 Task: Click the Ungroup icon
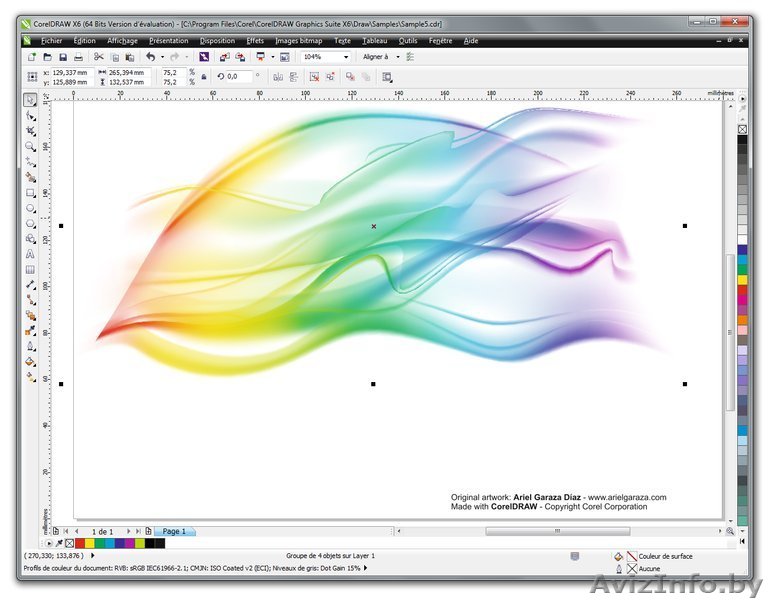(x=314, y=77)
